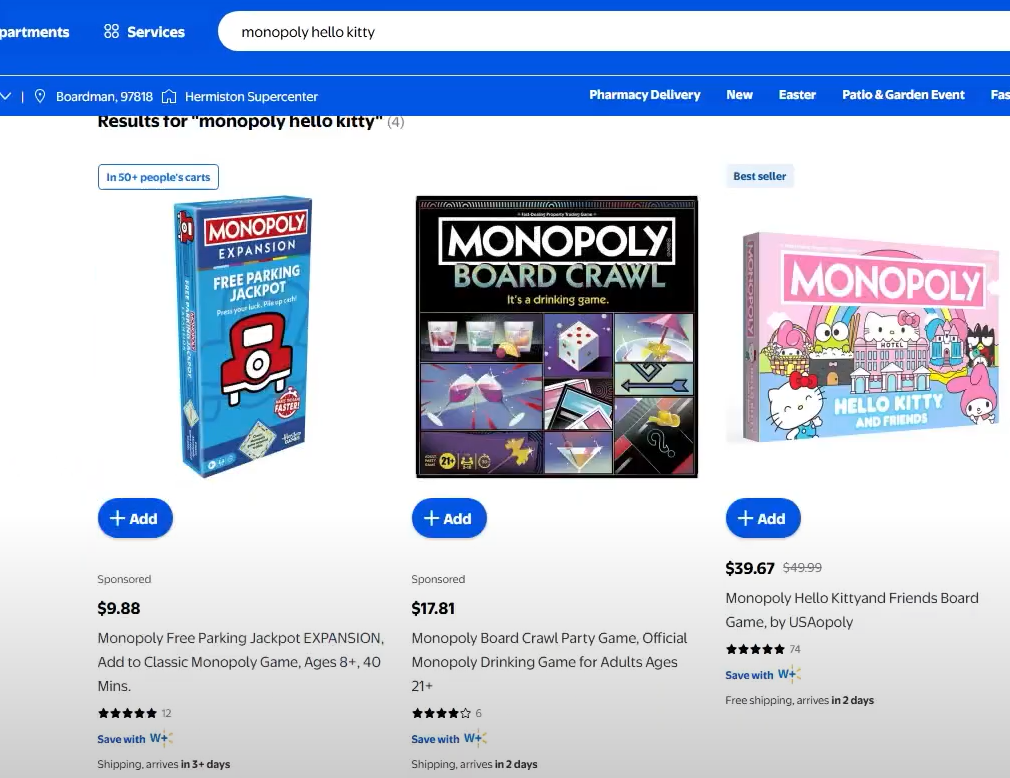
Task: Expand the chevron left of the location pin
Action: (x=7, y=97)
